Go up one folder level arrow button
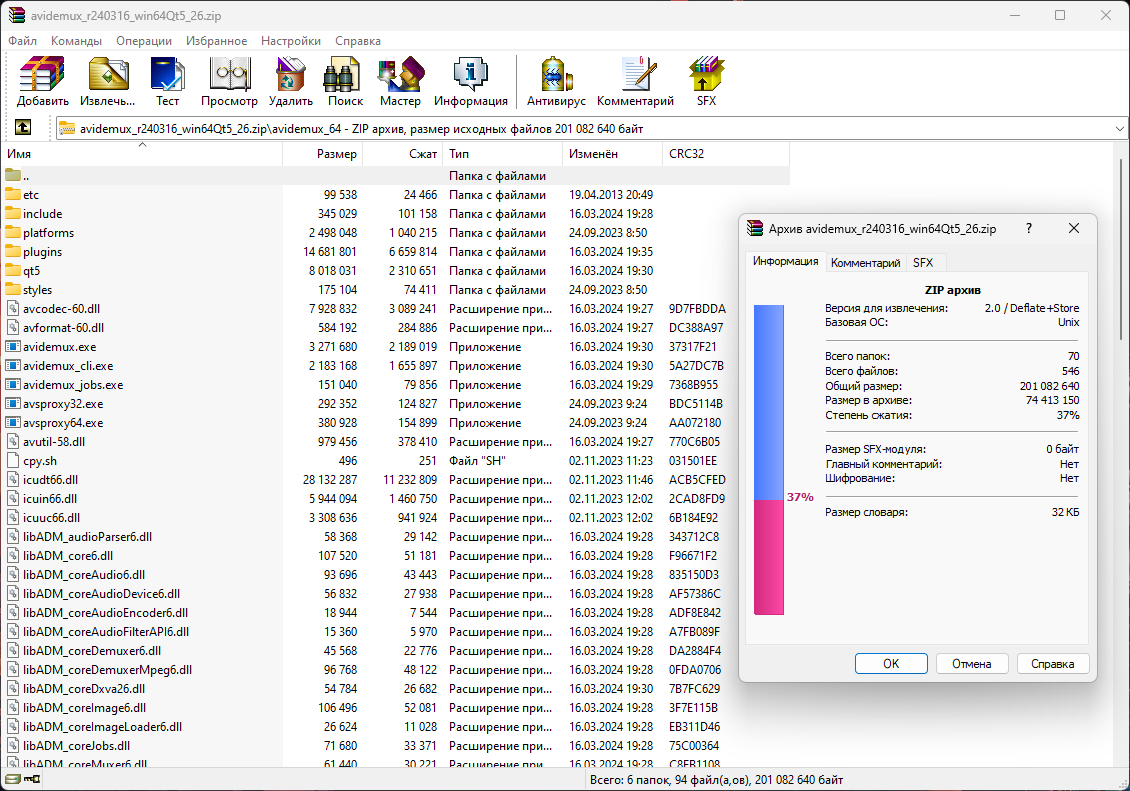The image size is (1130, 791). coord(22,128)
